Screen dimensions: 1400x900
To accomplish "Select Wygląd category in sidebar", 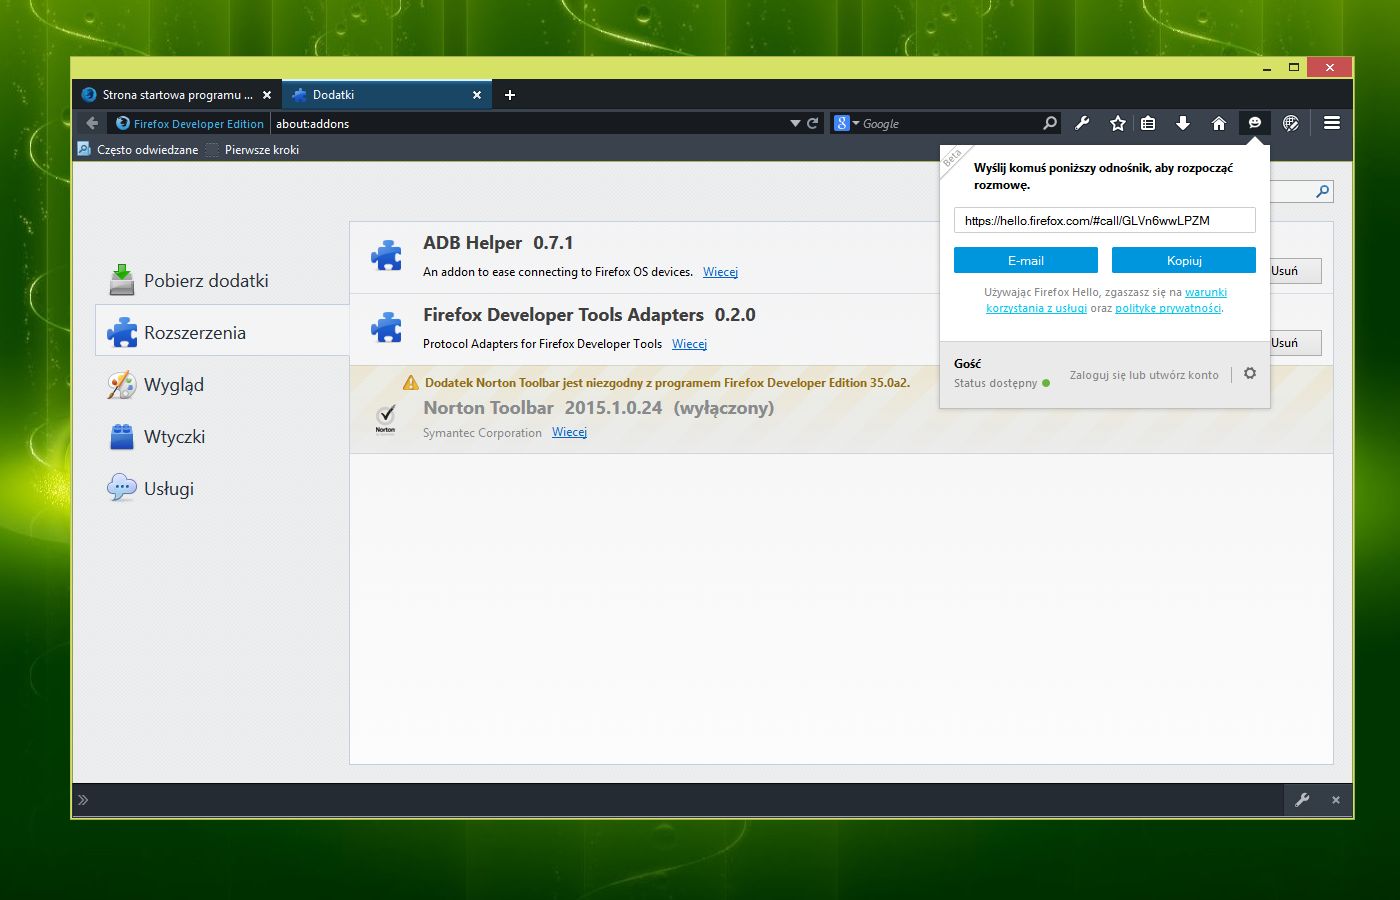I will pos(173,385).
